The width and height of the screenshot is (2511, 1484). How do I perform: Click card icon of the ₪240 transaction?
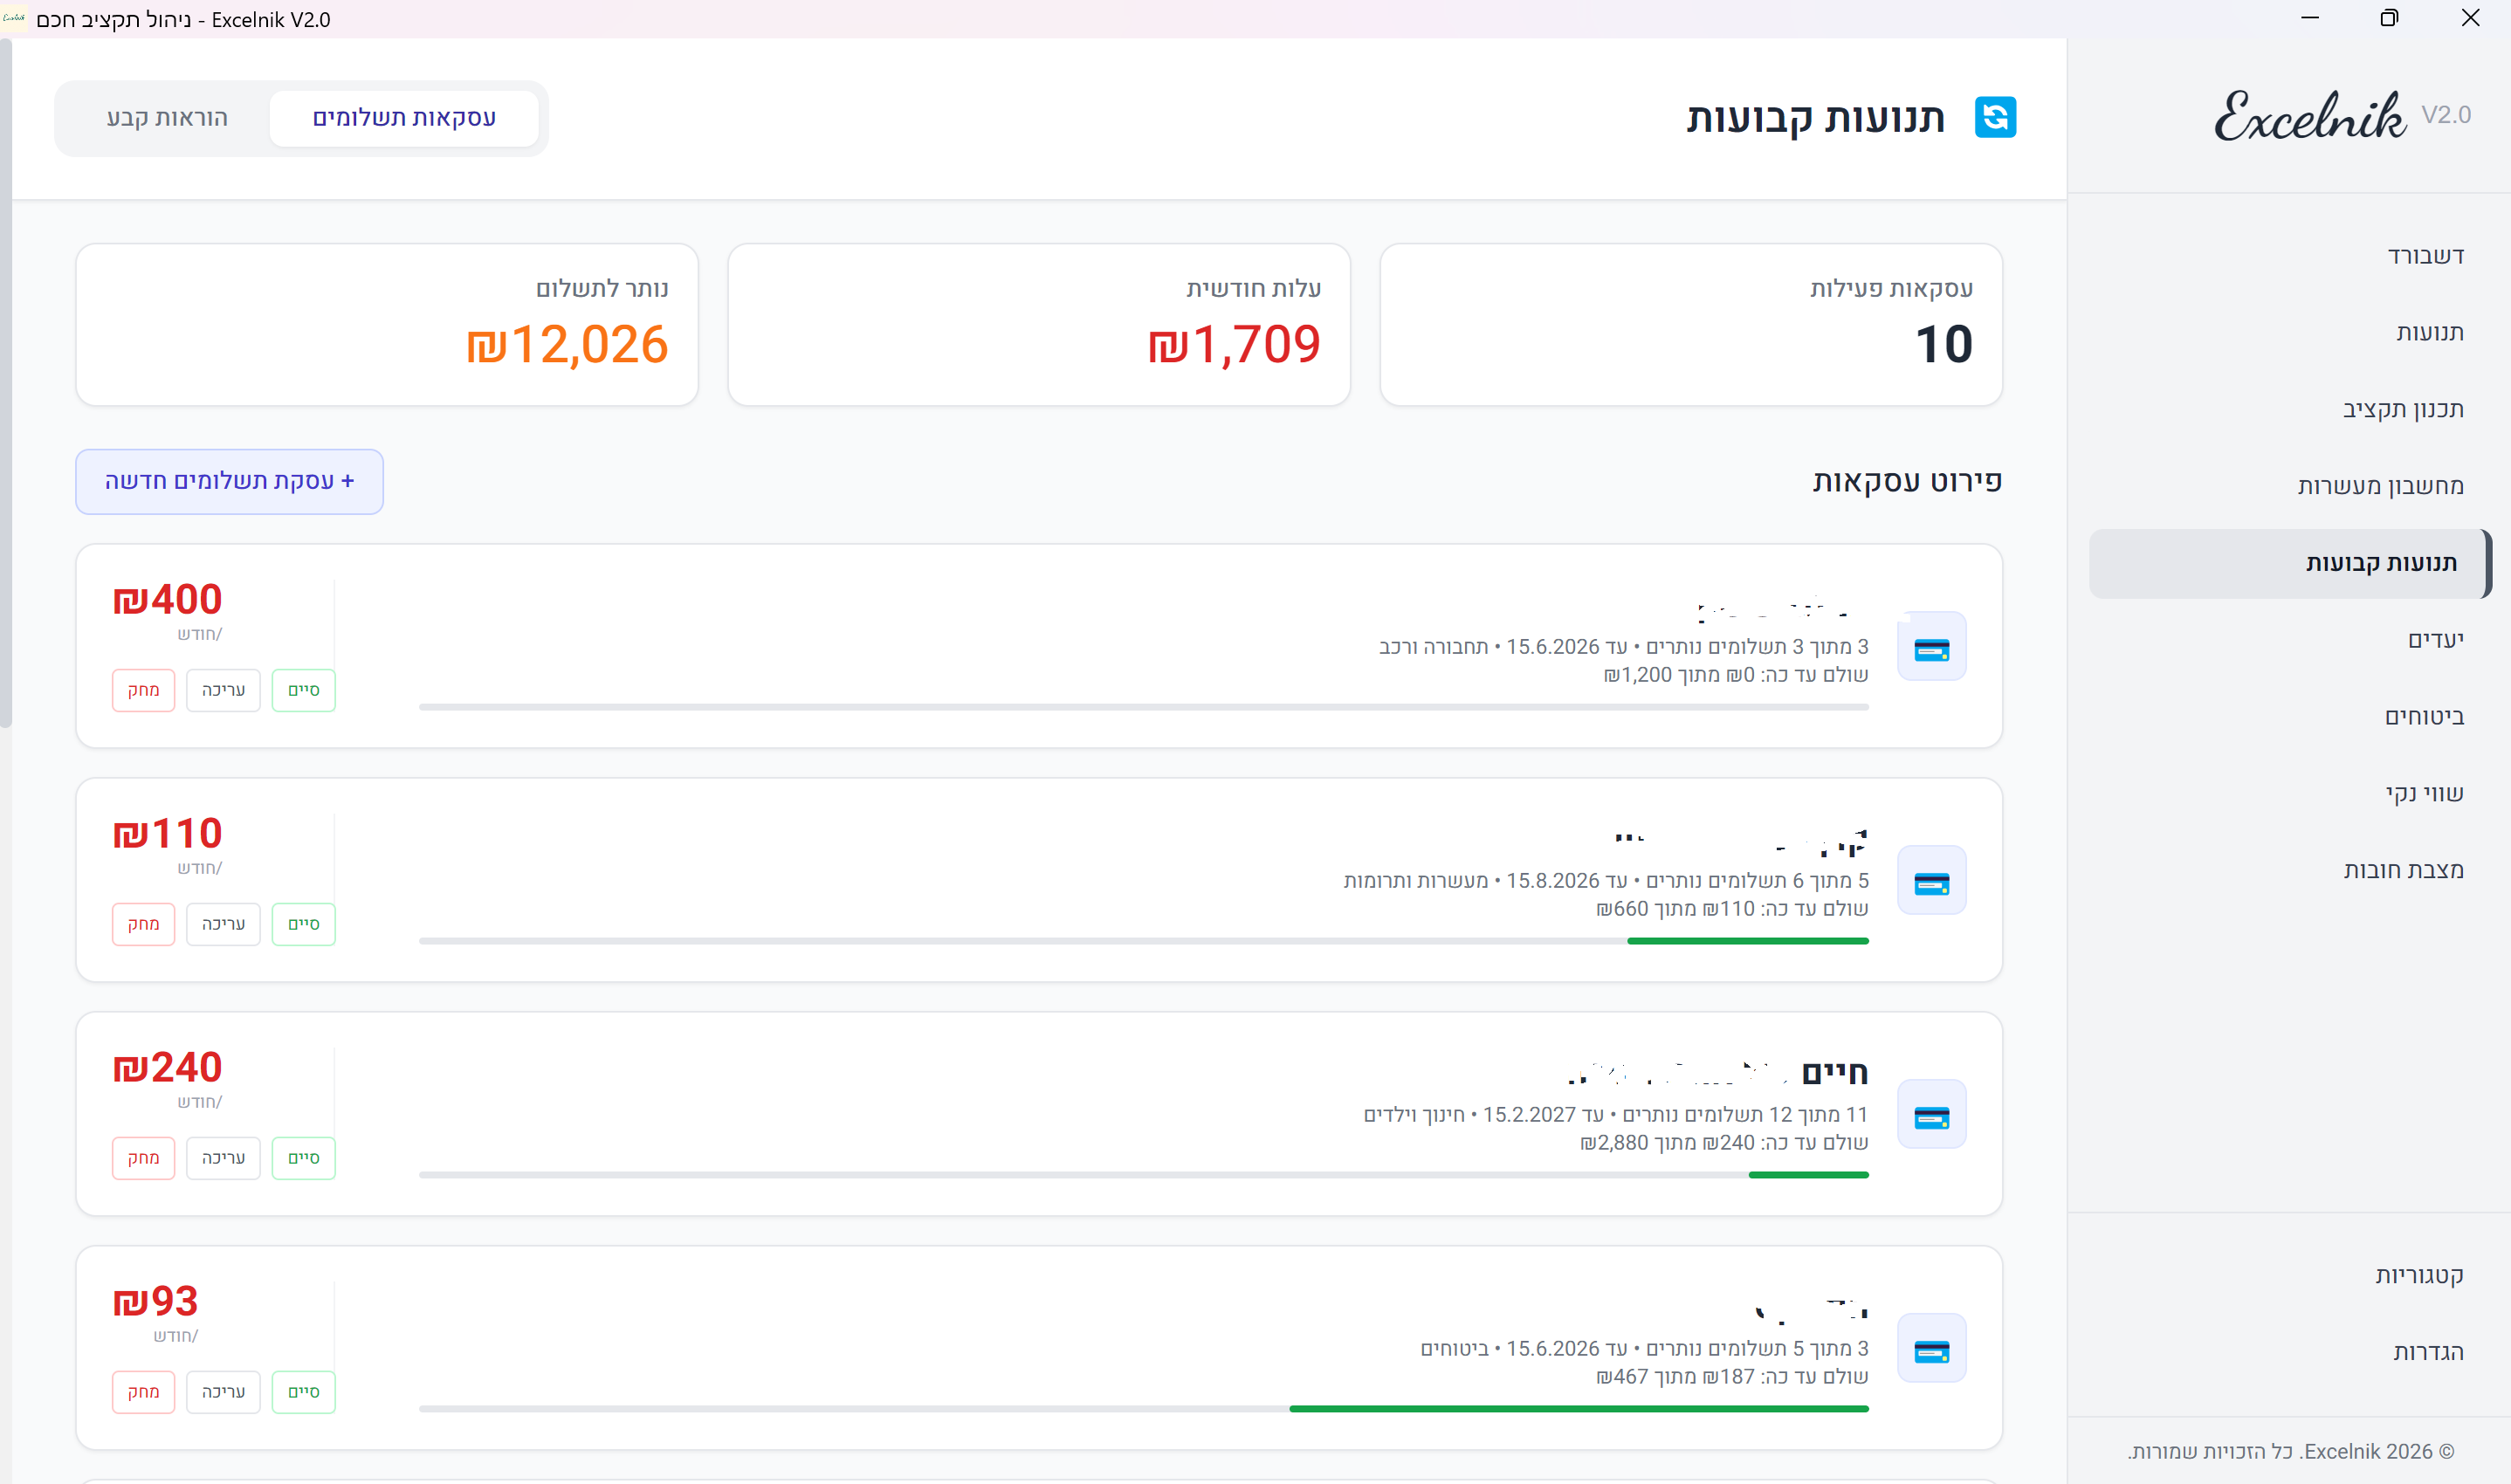(x=1931, y=1115)
